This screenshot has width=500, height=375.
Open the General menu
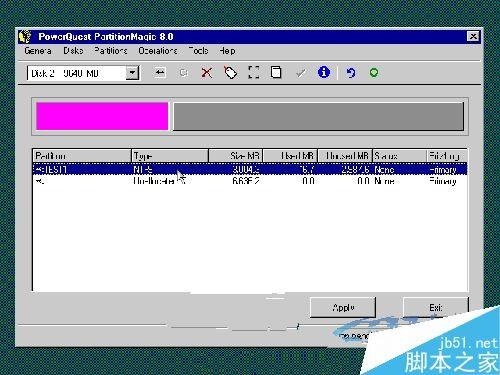pyautogui.click(x=38, y=51)
